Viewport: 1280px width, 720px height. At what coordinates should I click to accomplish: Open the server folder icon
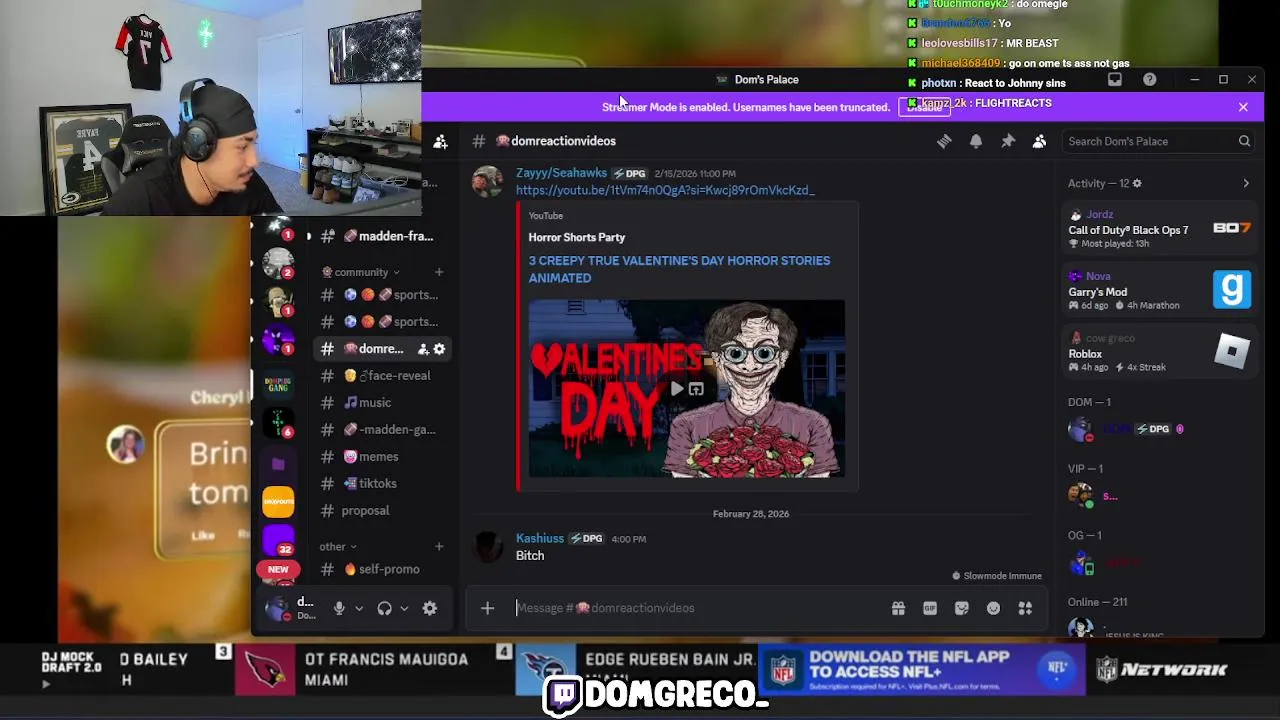tap(278, 464)
